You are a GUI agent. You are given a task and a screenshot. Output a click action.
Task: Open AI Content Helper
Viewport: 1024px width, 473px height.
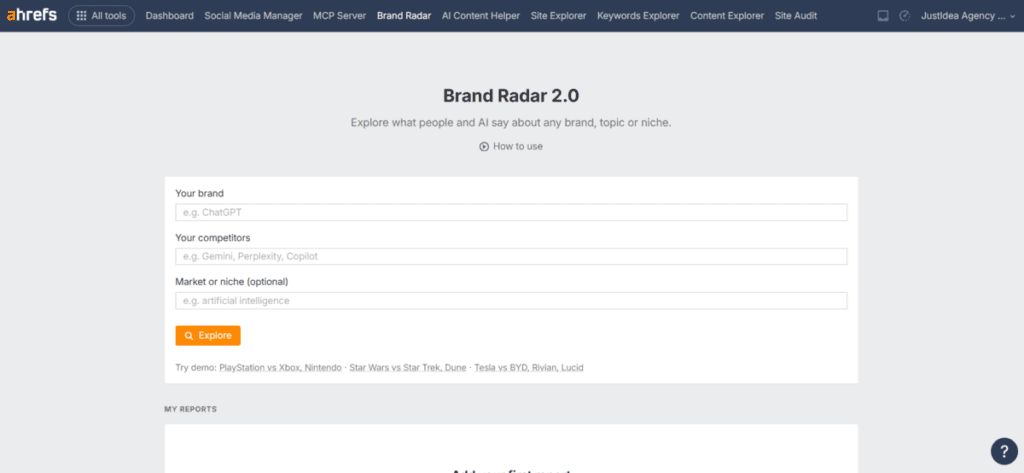tap(481, 16)
